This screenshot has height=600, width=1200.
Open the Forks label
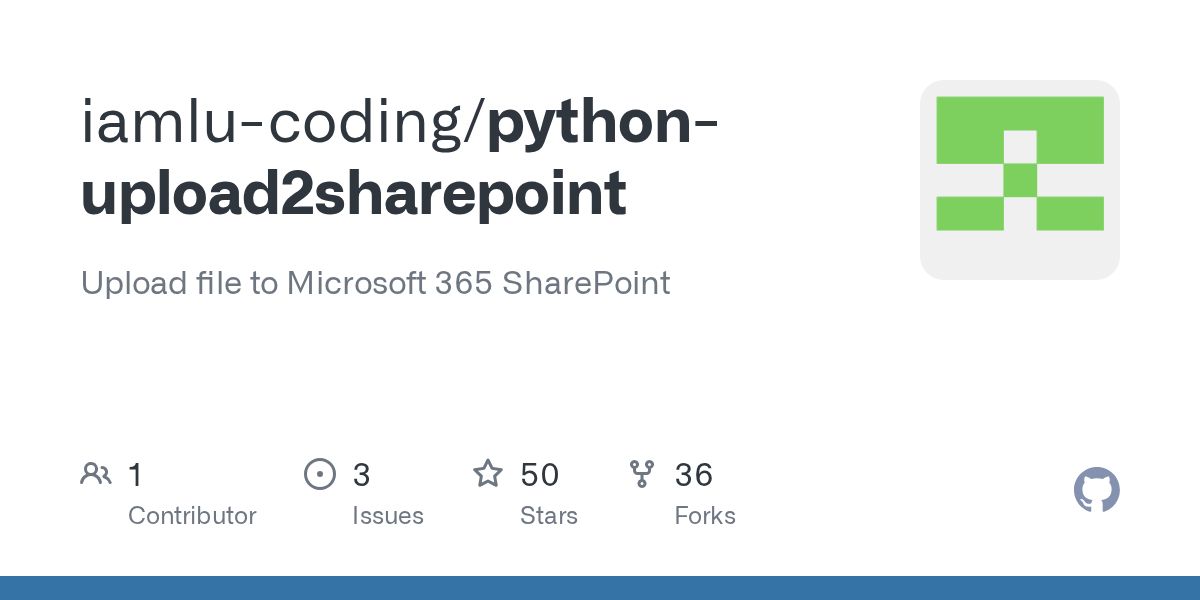[x=705, y=516]
